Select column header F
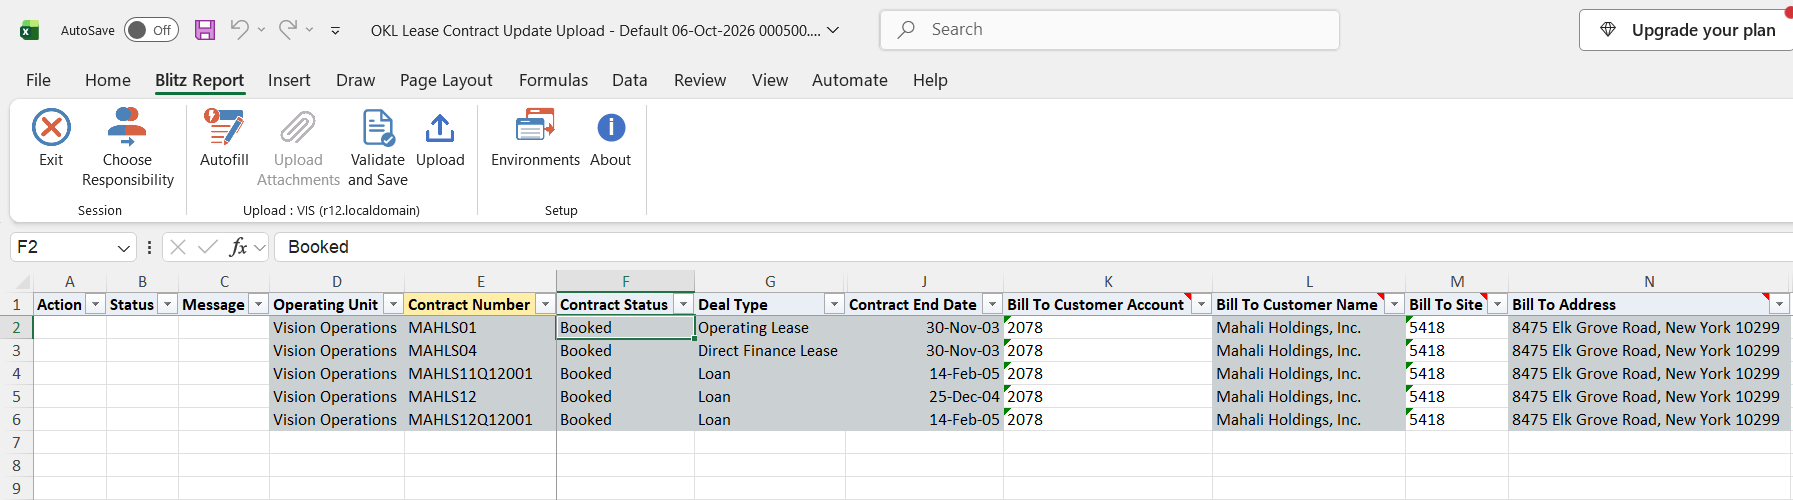The width and height of the screenshot is (1793, 500). pyautogui.click(x=626, y=282)
